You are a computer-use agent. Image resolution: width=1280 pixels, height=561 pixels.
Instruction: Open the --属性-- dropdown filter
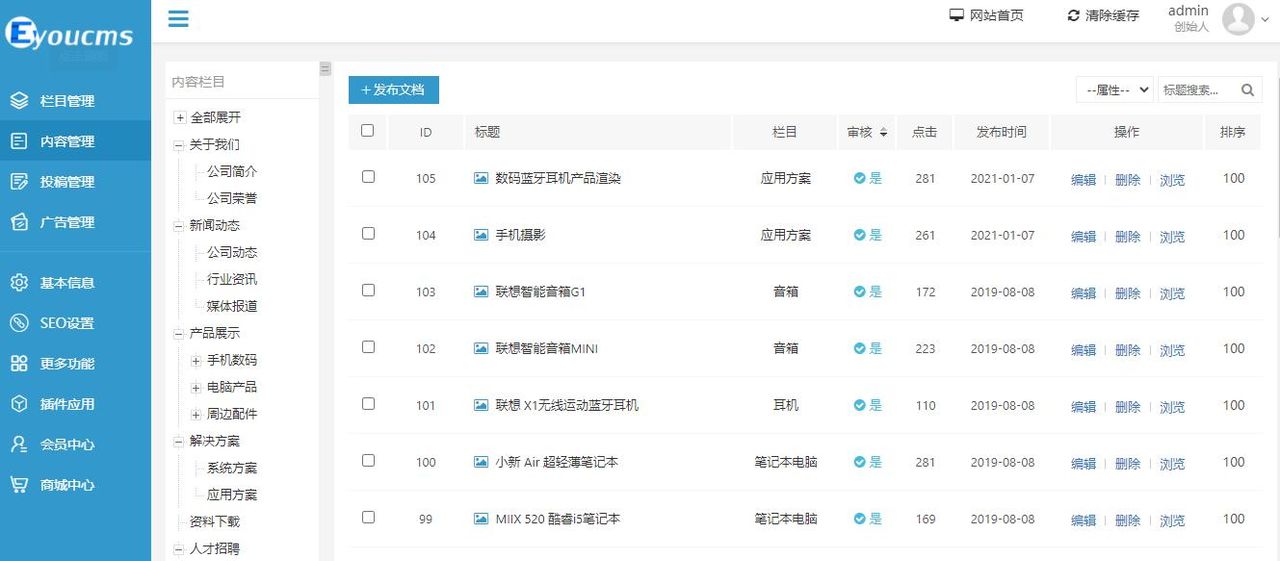click(x=1114, y=89)
